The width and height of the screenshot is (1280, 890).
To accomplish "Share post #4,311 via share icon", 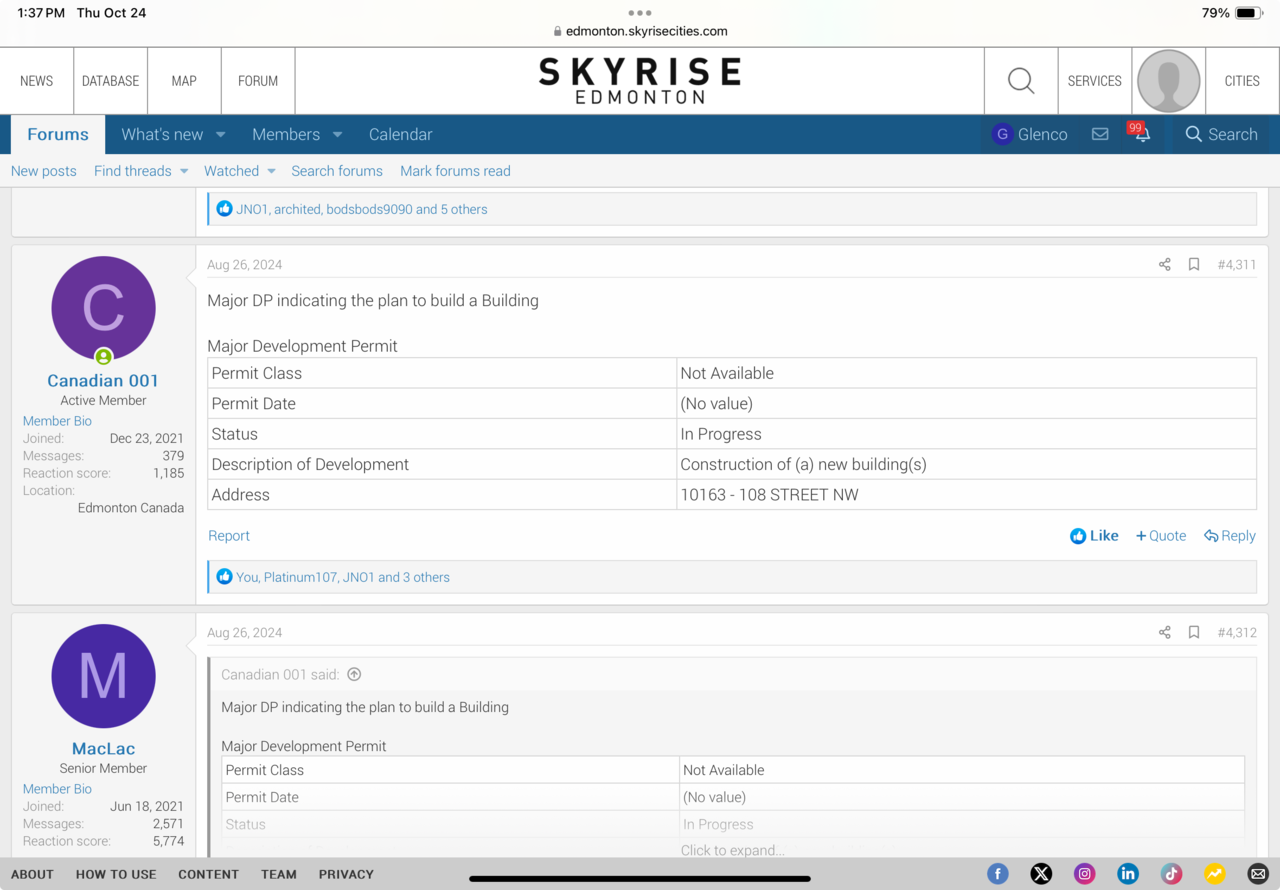I will coord(1165,265).
